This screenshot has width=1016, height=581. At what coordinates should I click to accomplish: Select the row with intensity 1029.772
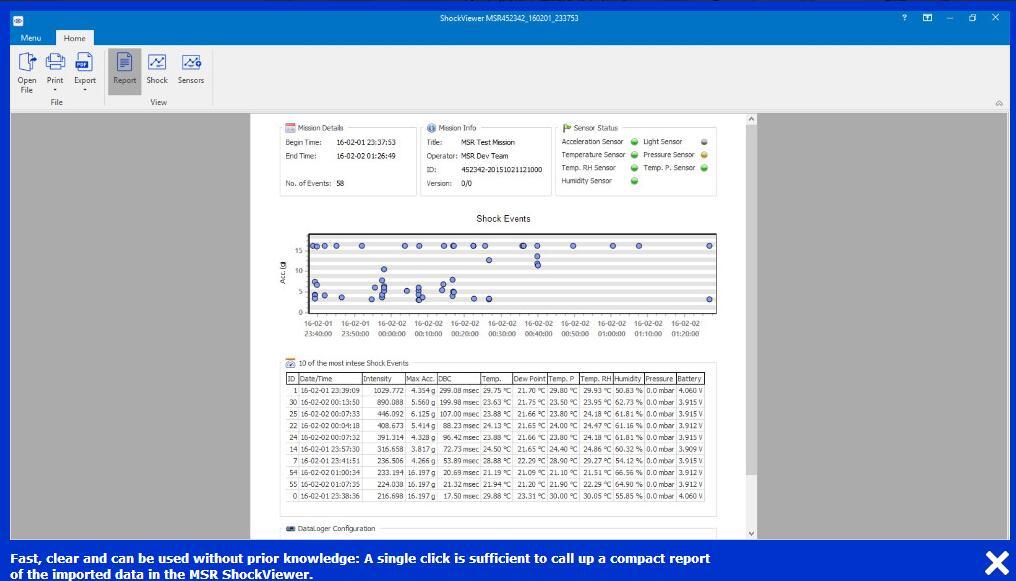coord(495,391)
